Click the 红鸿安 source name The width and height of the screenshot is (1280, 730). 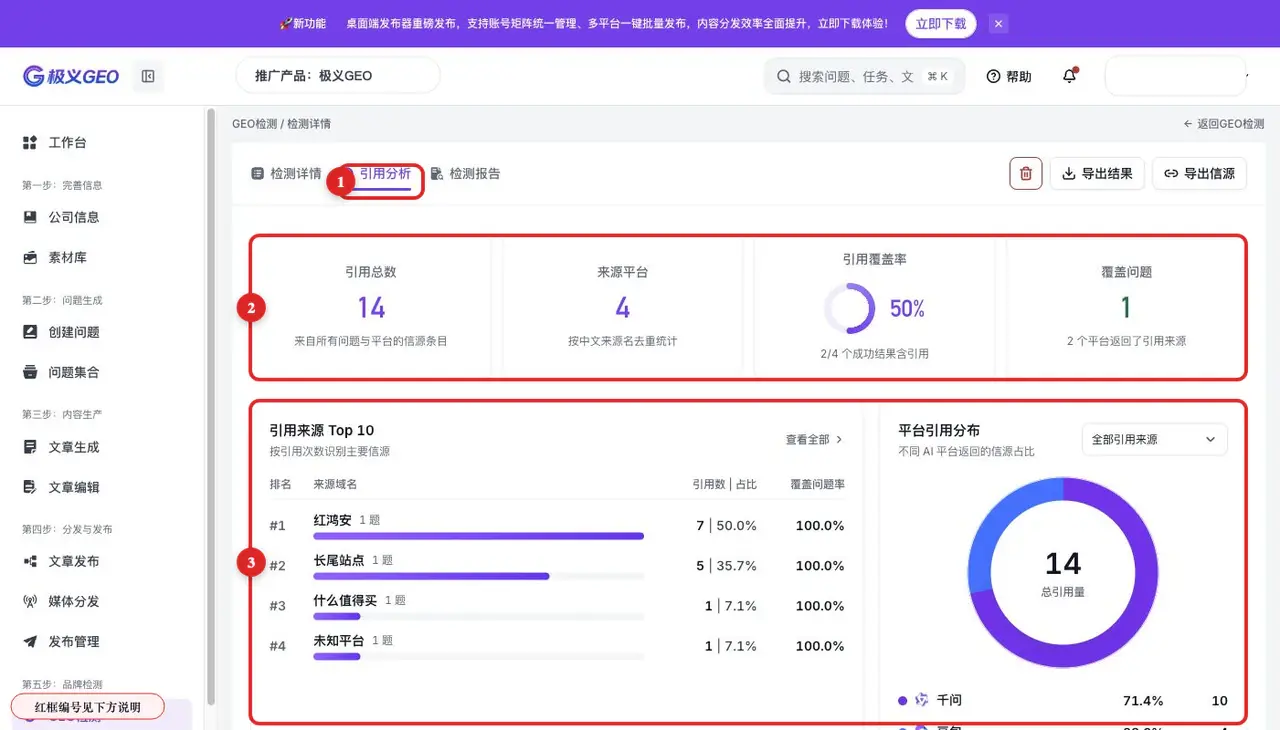point(332,520)
